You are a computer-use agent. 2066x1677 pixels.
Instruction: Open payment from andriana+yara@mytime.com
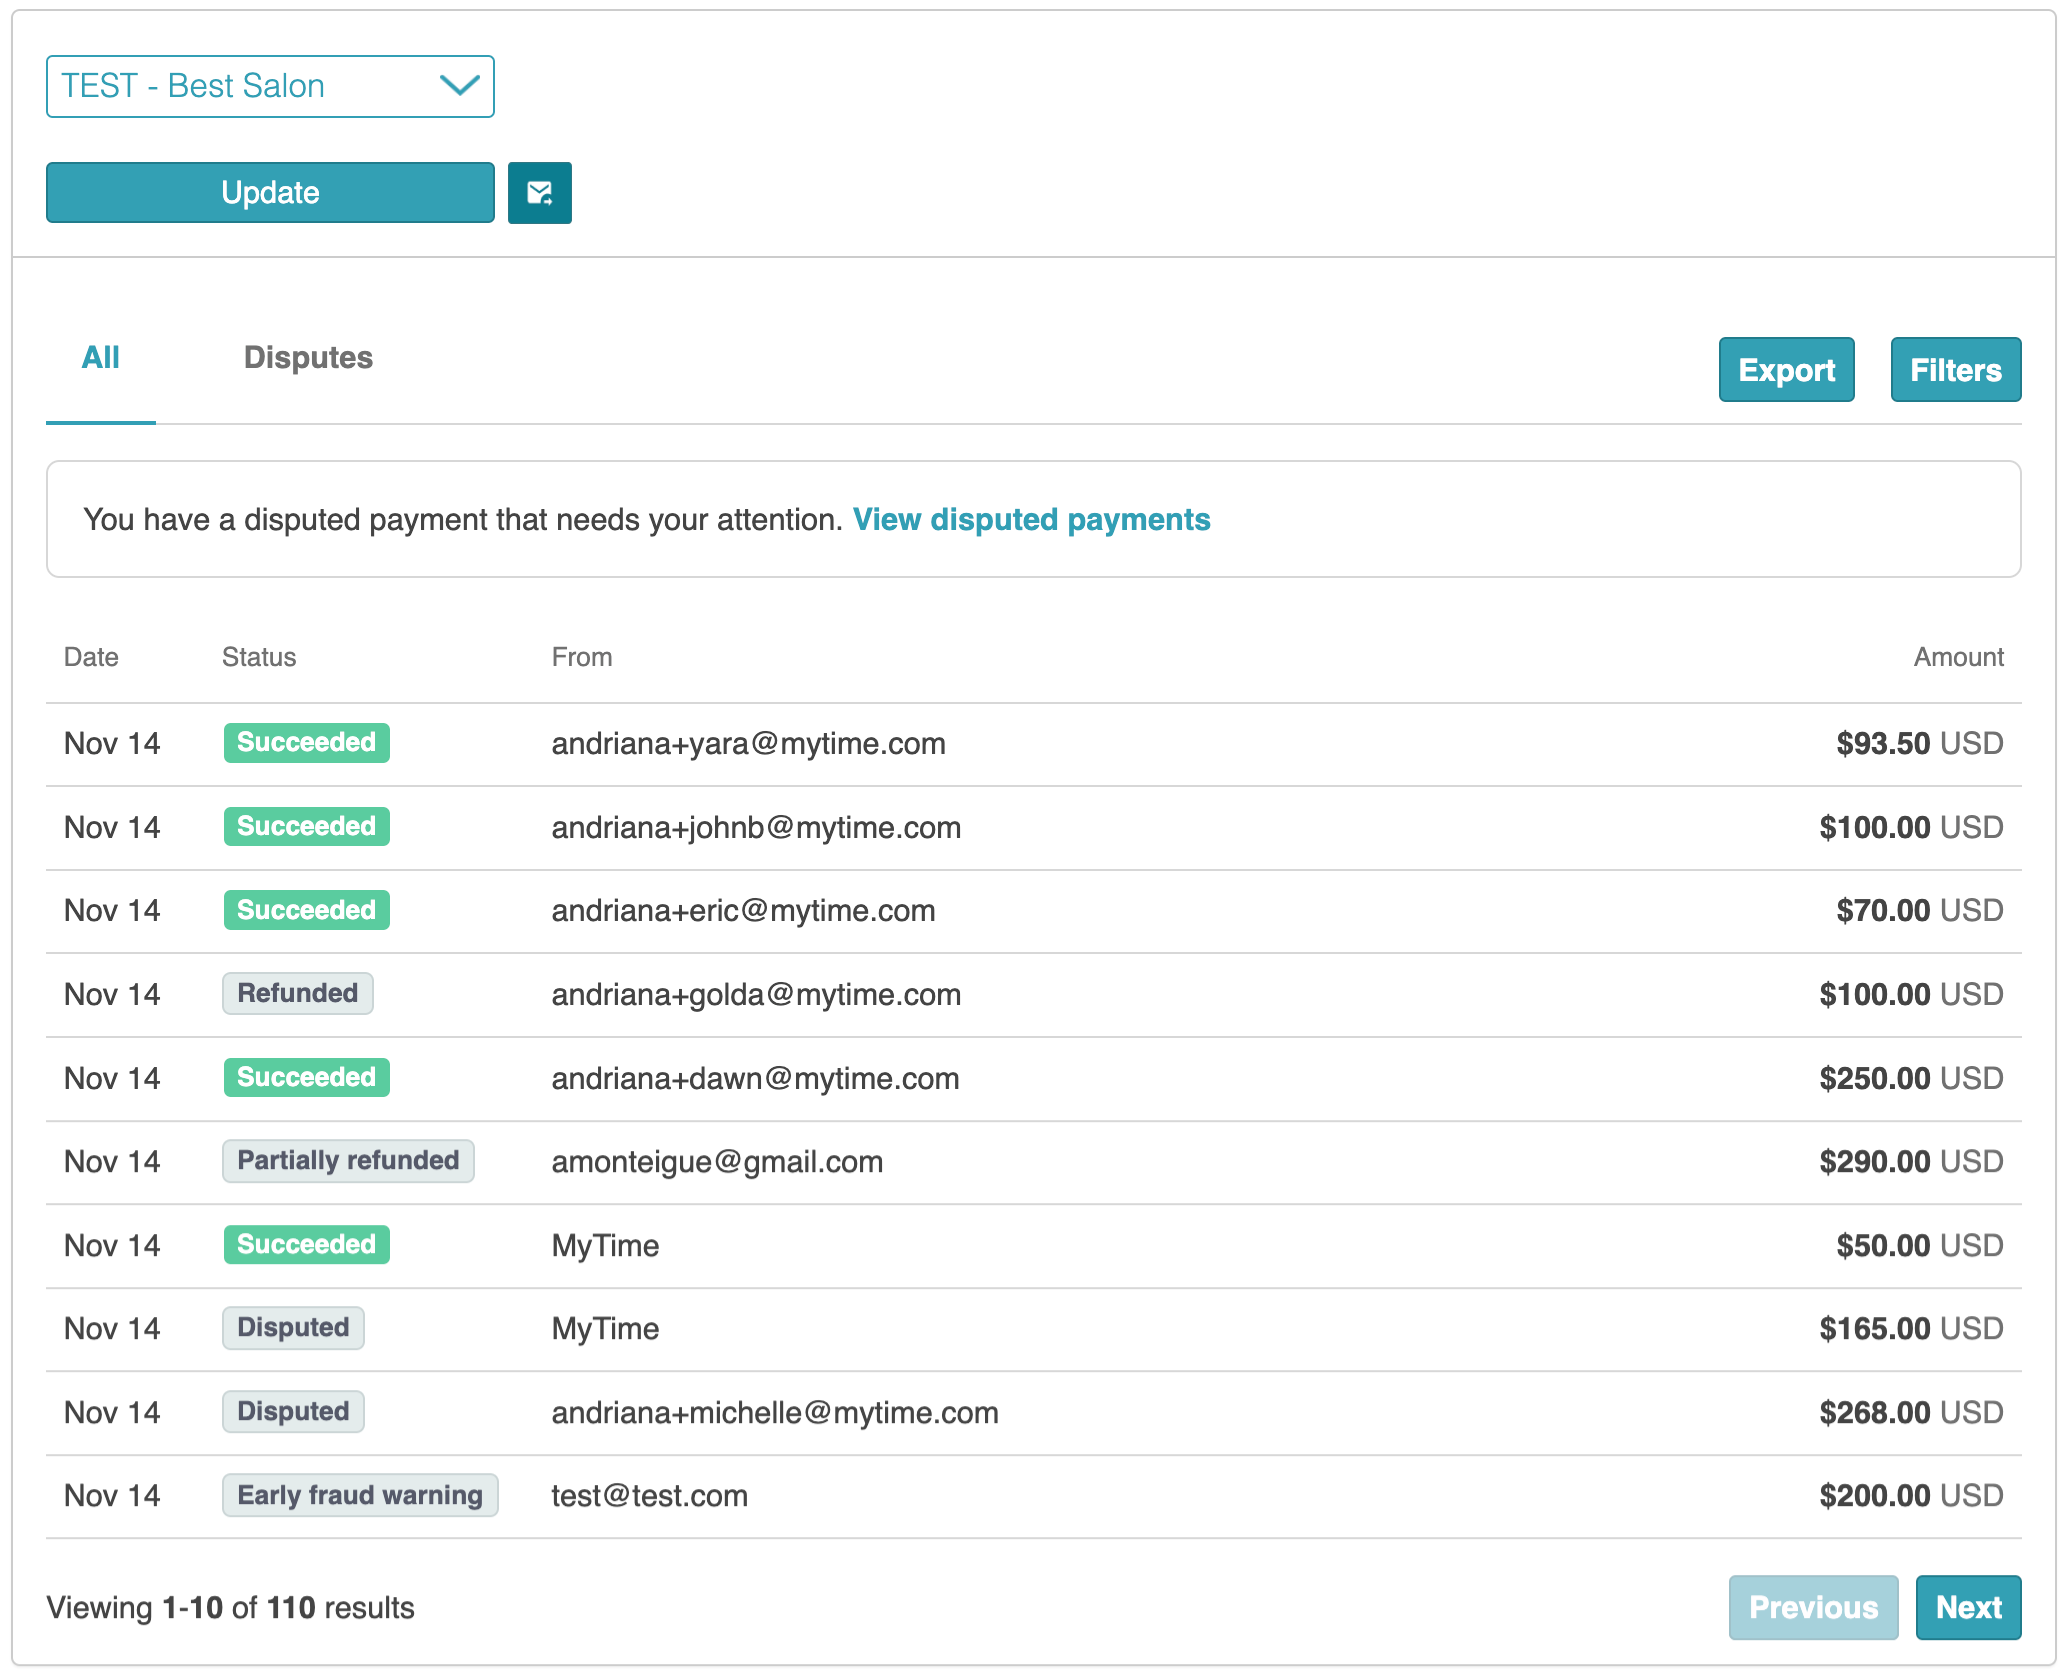(748, 744)
